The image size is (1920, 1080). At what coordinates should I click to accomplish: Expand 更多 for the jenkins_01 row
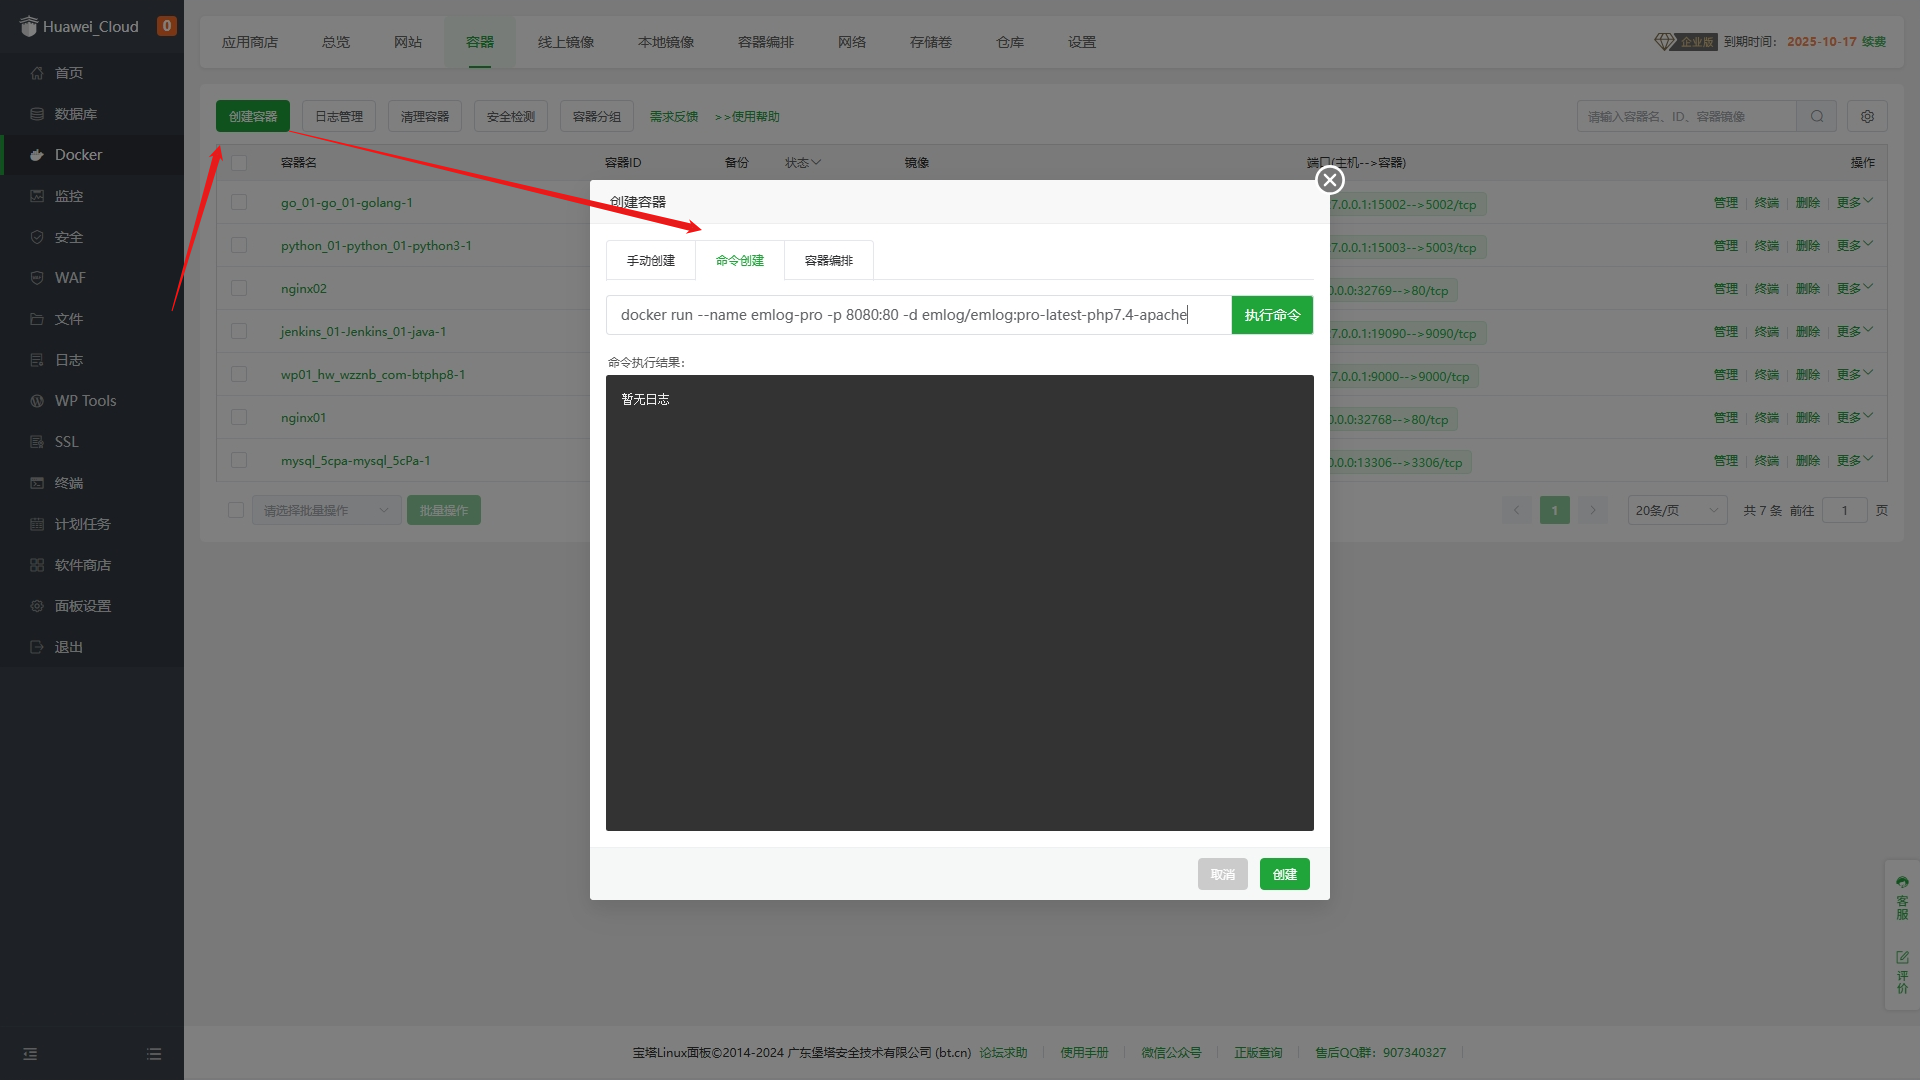[x=1855, y=331]
